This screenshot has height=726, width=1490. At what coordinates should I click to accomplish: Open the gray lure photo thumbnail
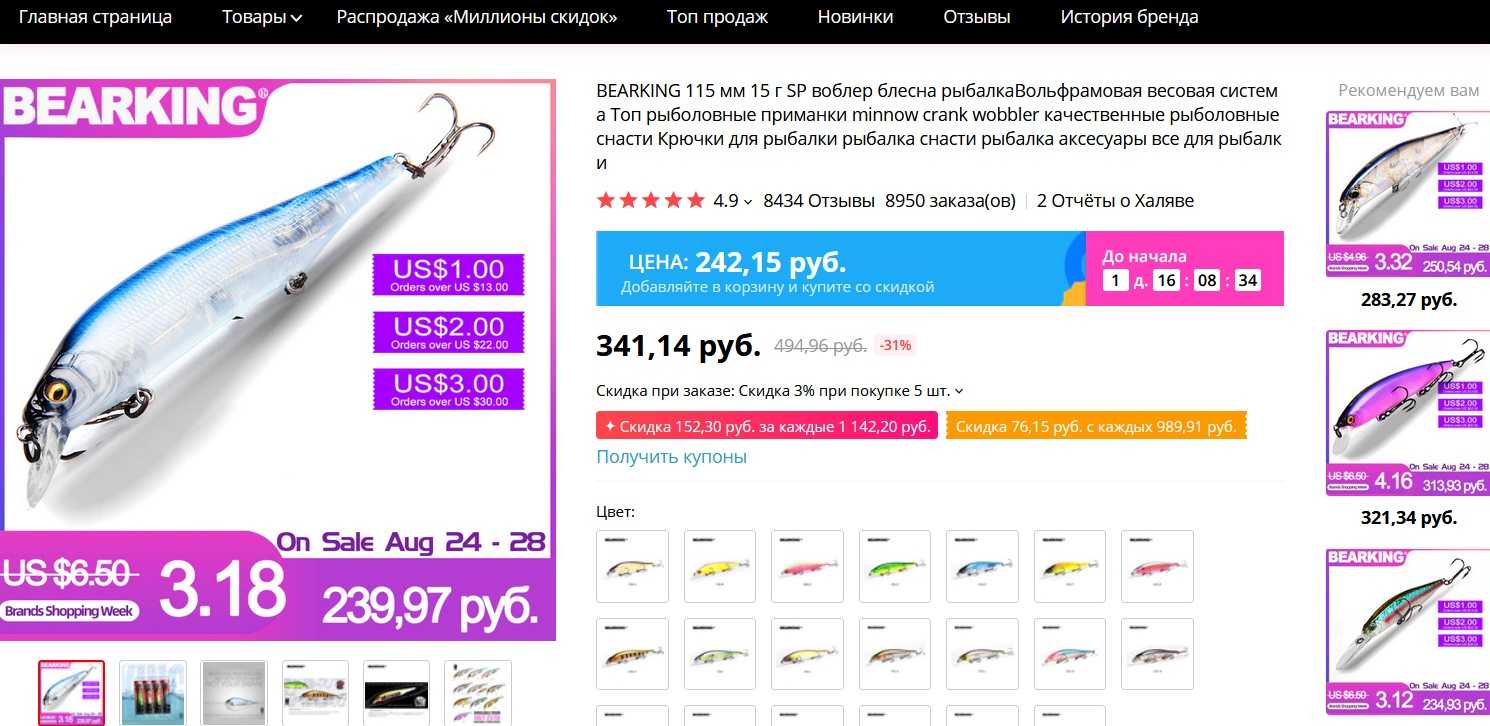coord(234,693)
